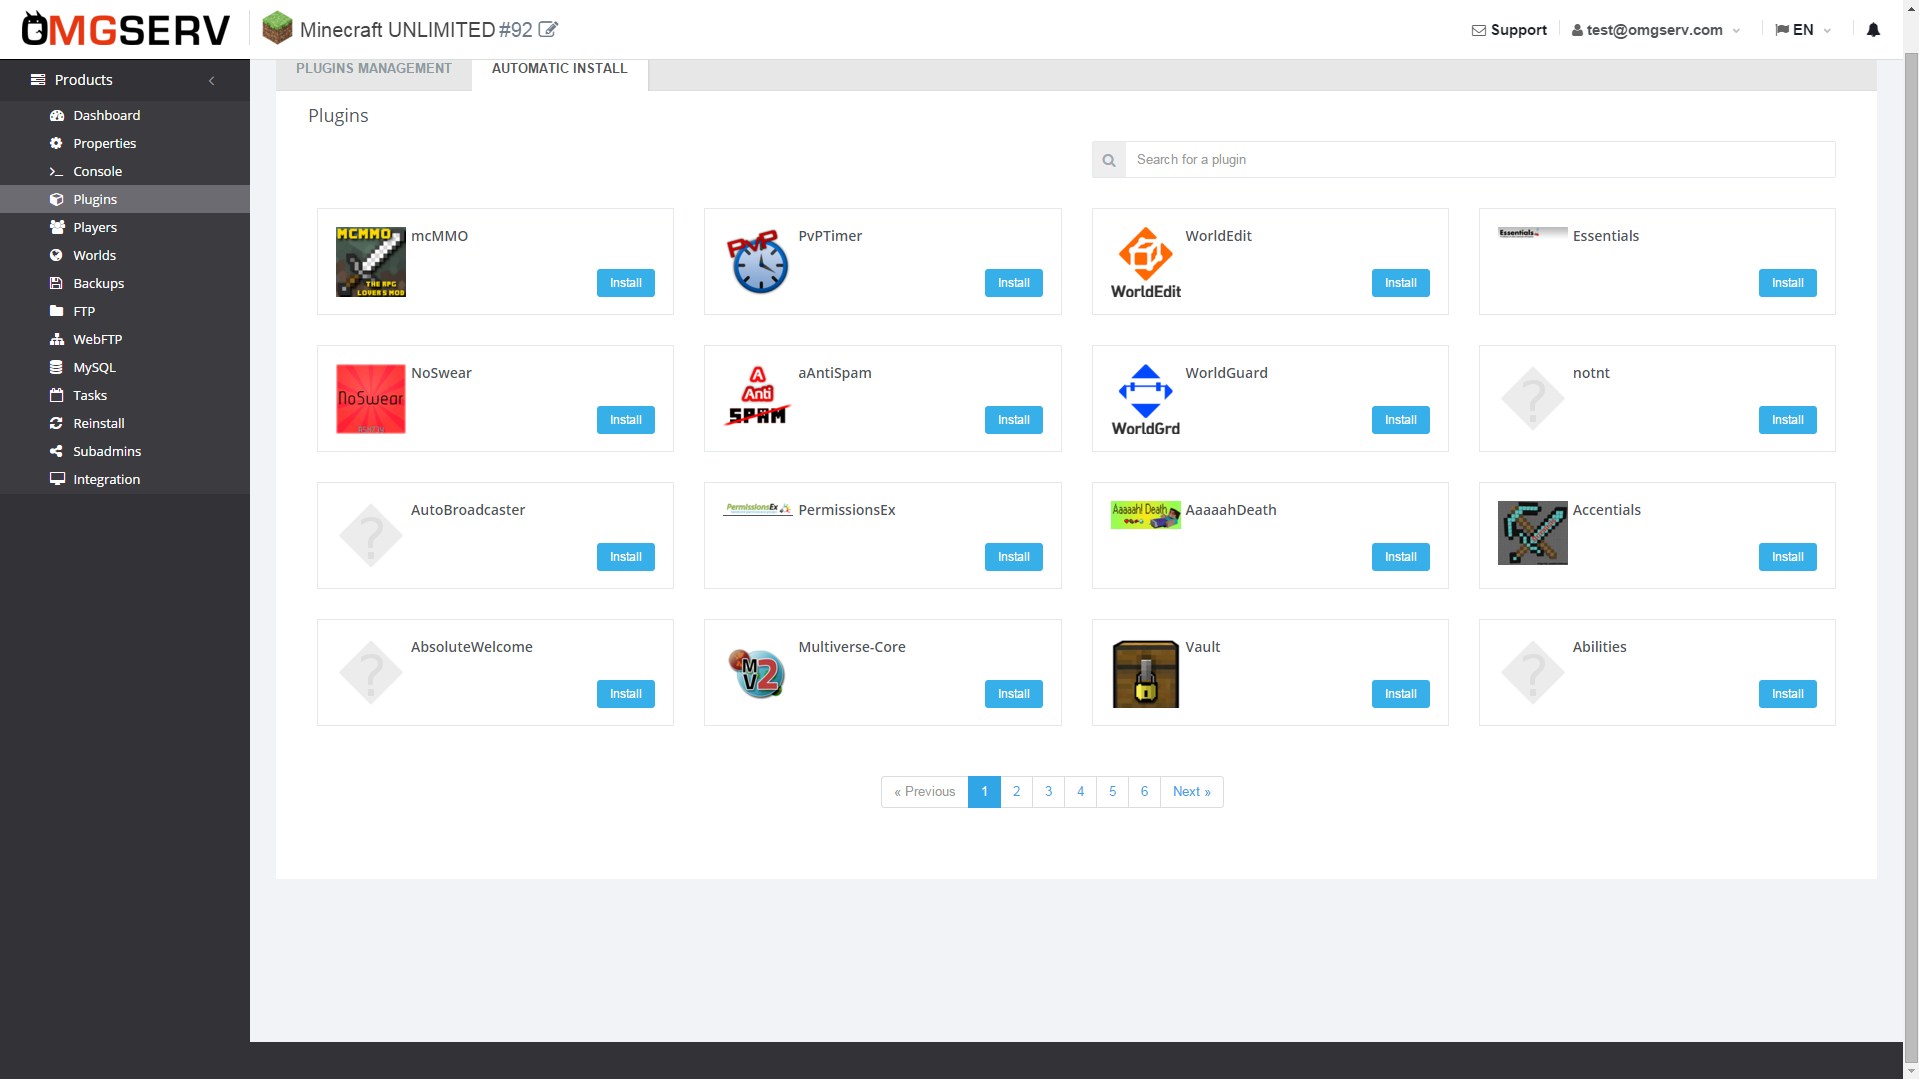This screenshot has width=1919, height=1079.
Task: Click the Tasks clipboard icon
Action: click(x=57, y=395)
